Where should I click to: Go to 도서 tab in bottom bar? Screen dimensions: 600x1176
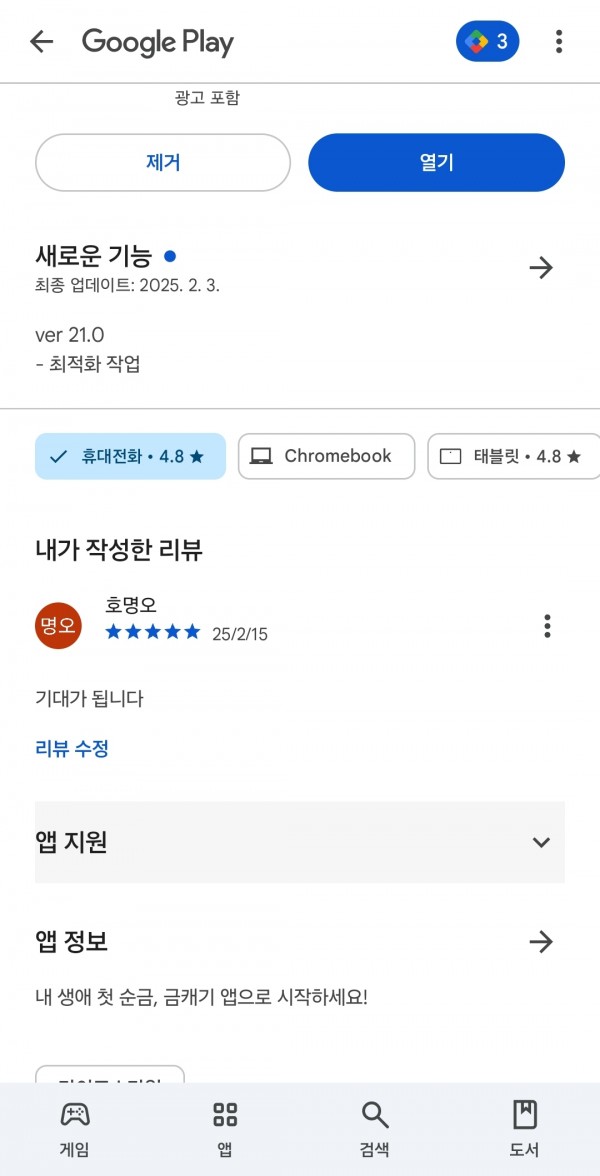[x=524, y=1129]
